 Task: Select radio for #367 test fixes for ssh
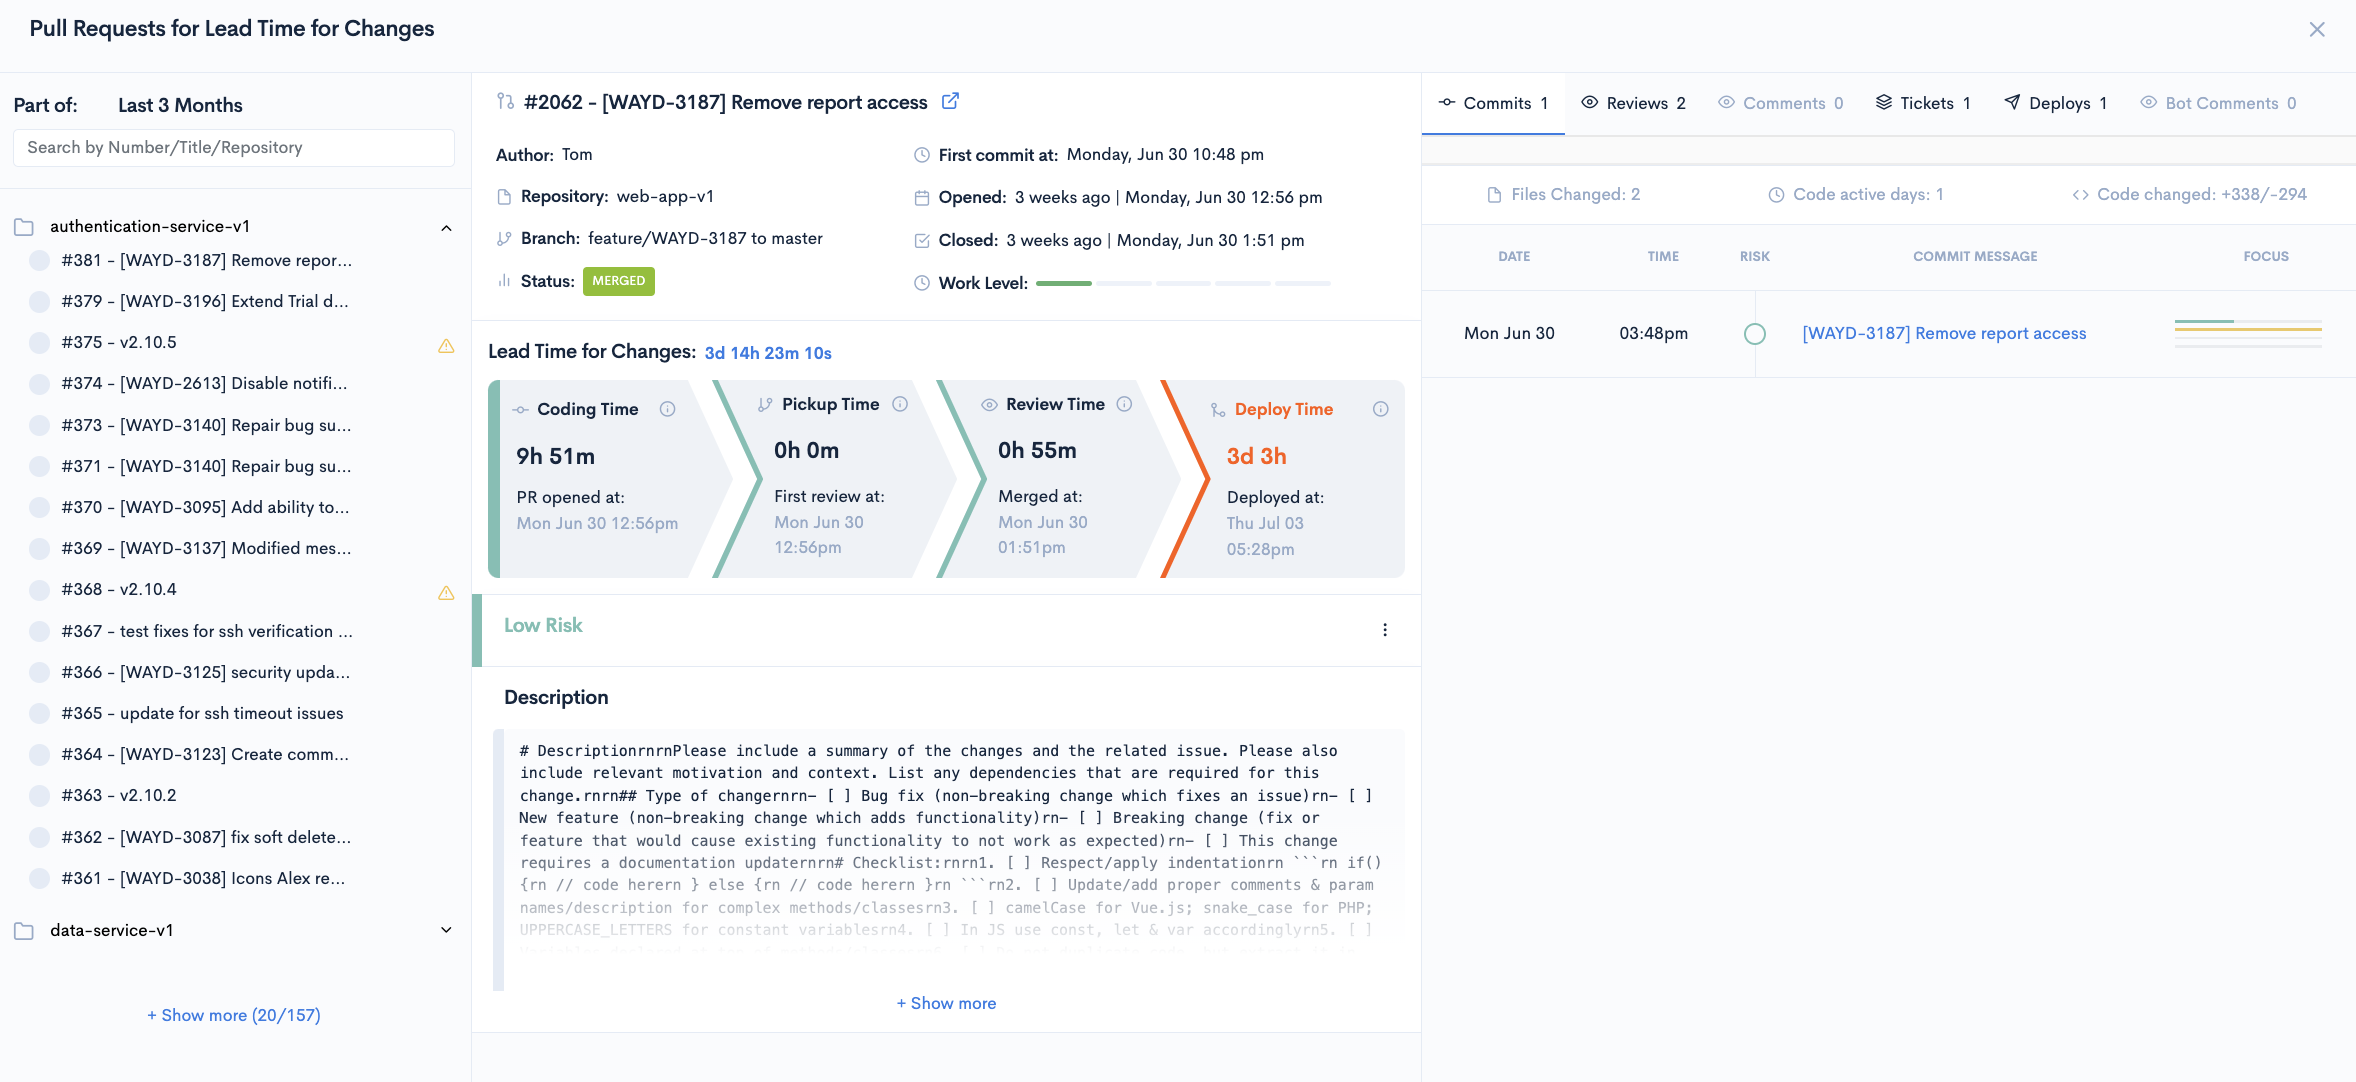point(40,632)
